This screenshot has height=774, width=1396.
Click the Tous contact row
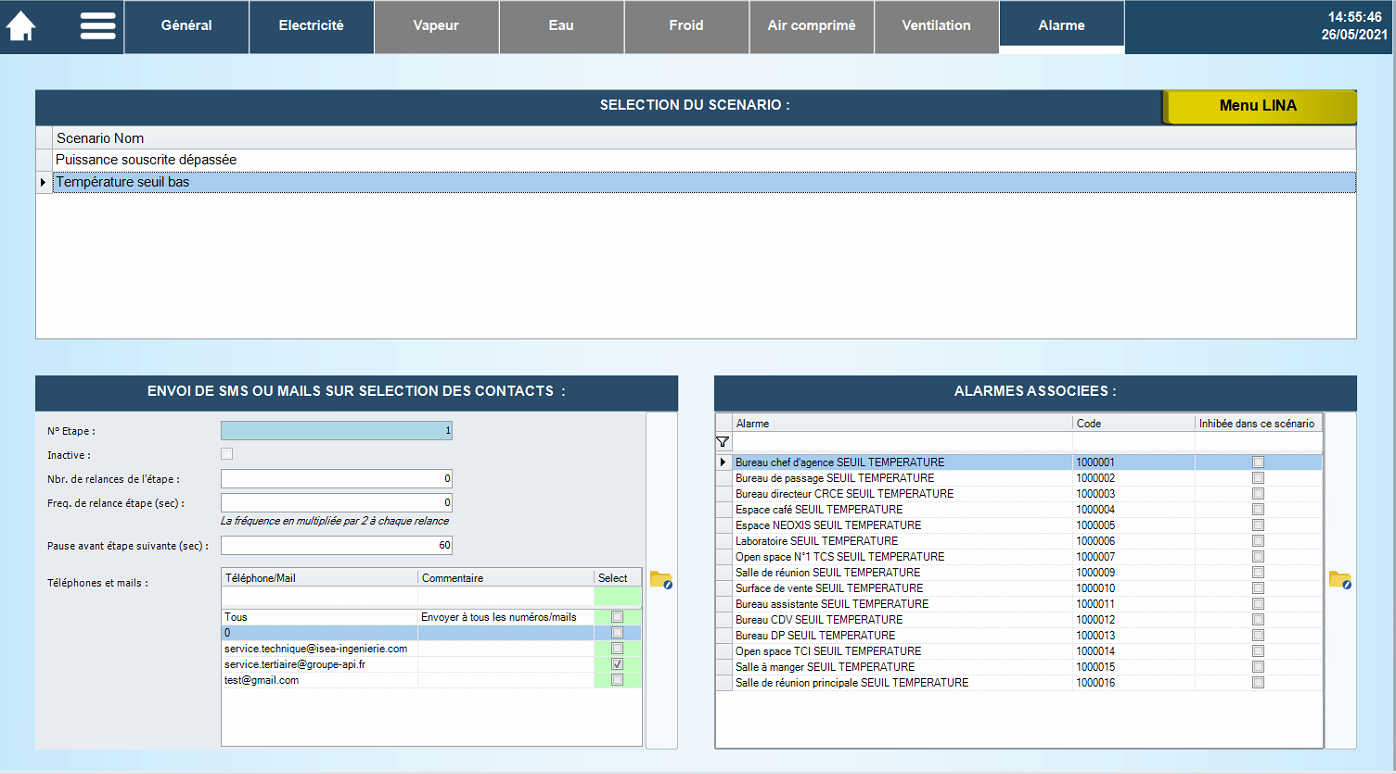(431, 617)
